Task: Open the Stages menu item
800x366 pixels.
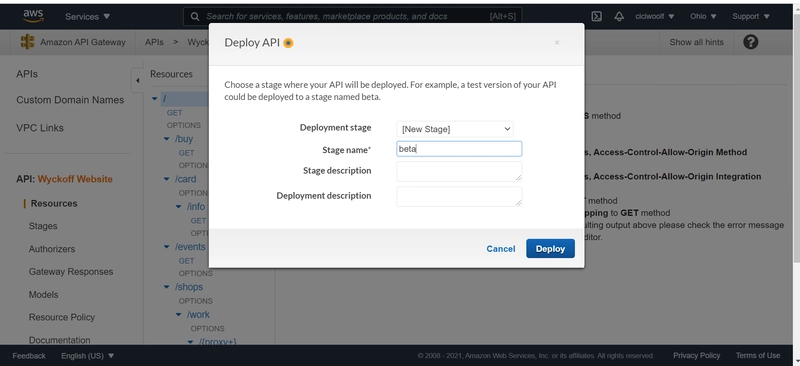Action: coord(43,226)
